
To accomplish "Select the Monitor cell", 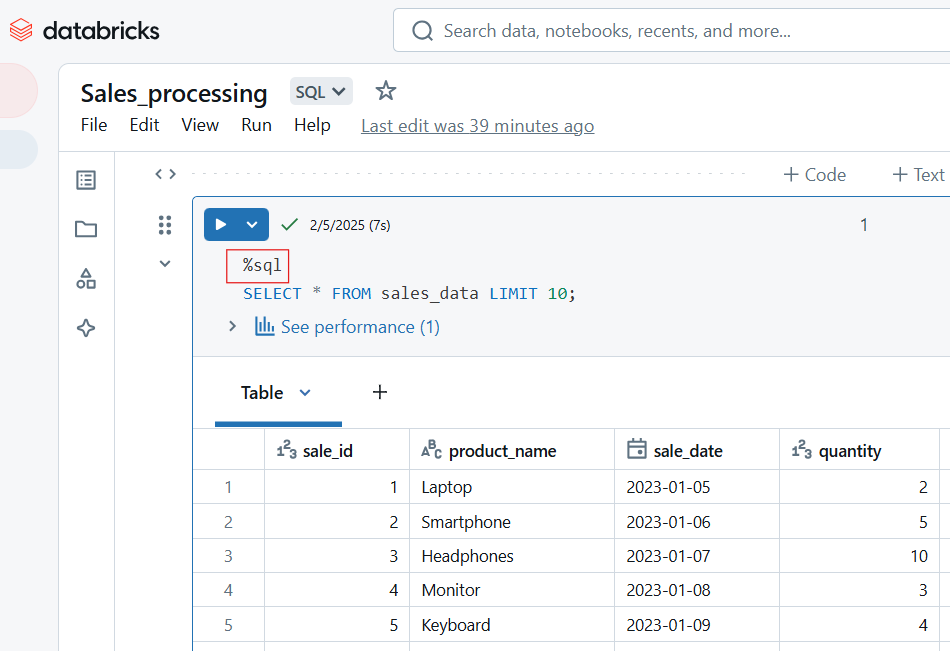I will pyautogui.click(x=512, y=590).
